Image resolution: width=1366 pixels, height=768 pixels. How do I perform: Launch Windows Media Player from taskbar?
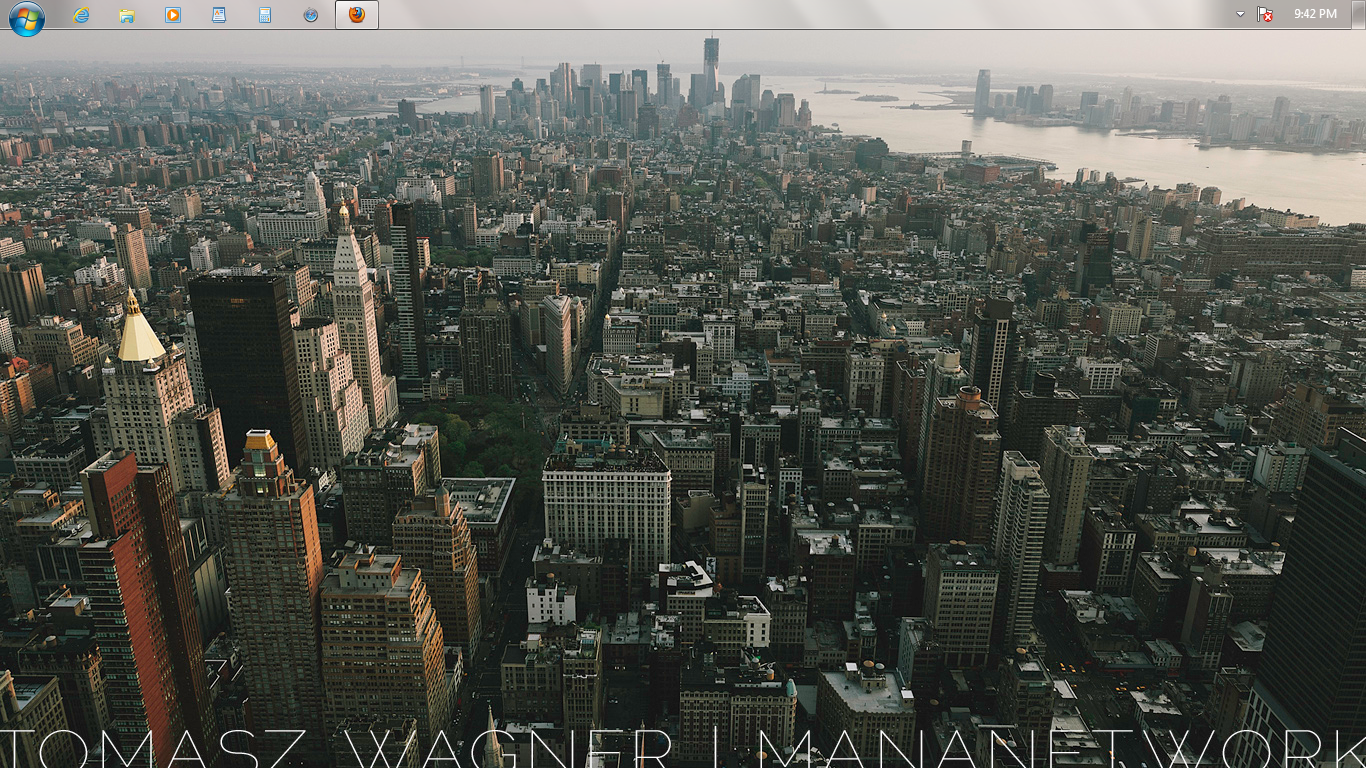(x=173, y=15)
